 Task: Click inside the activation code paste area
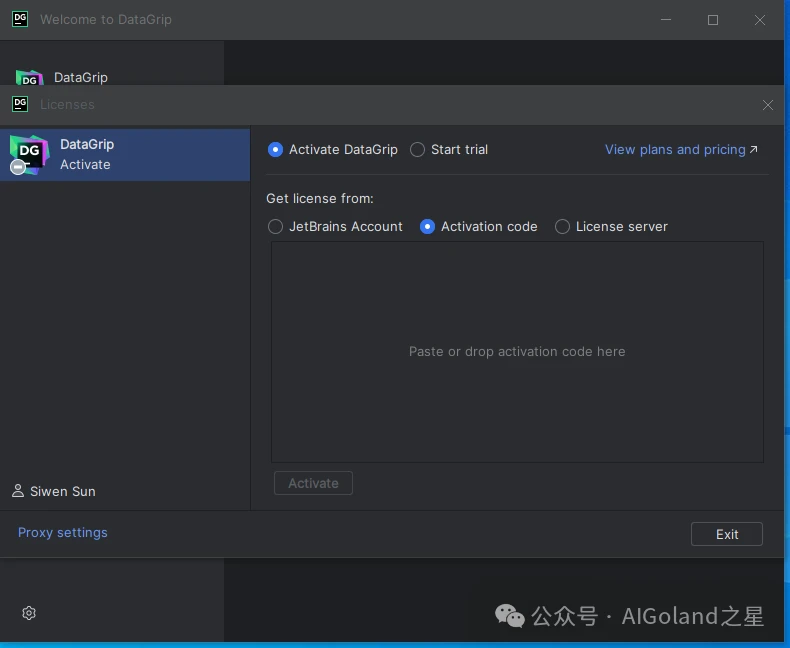pyautogui.click(x=517, y=352)
